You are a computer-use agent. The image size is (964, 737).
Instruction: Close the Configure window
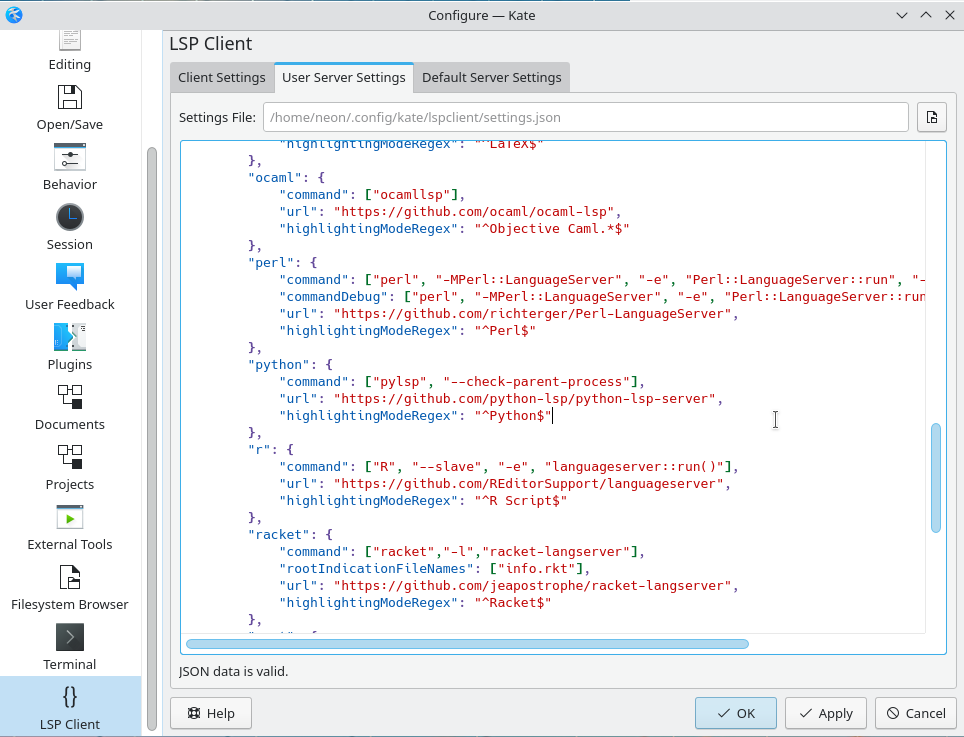point(950,15)
